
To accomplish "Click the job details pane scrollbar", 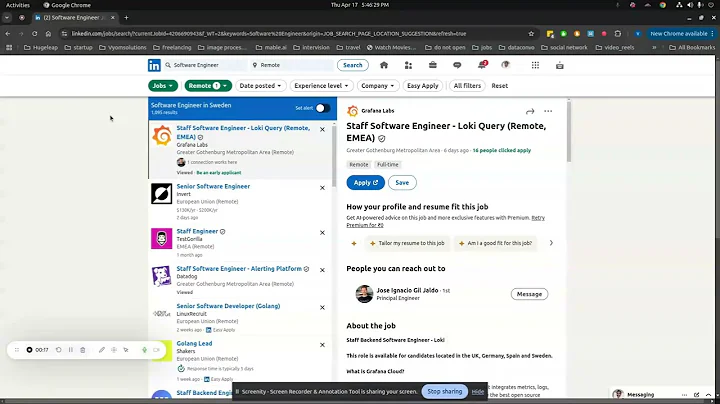I will (x=569, y=131).
